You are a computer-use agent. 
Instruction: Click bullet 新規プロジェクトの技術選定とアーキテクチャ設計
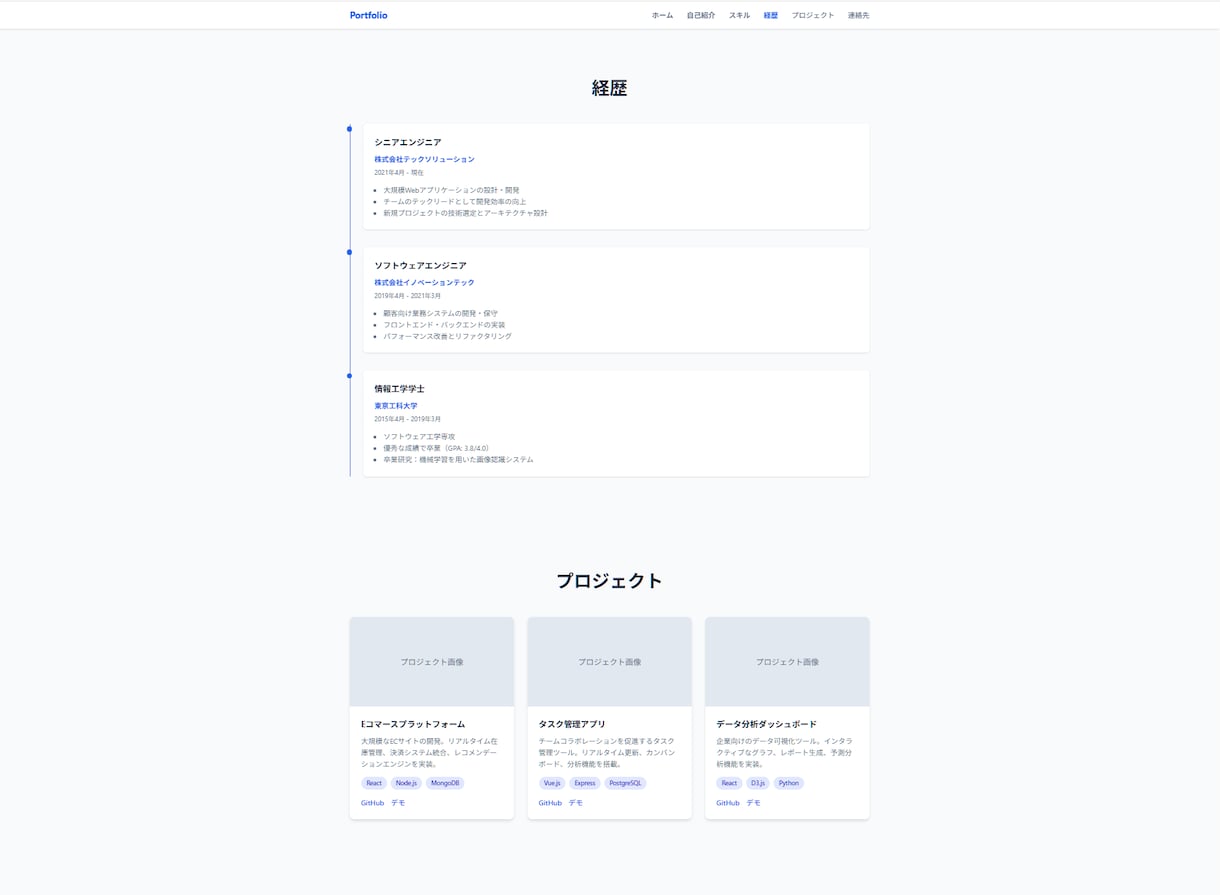[465, 213]
